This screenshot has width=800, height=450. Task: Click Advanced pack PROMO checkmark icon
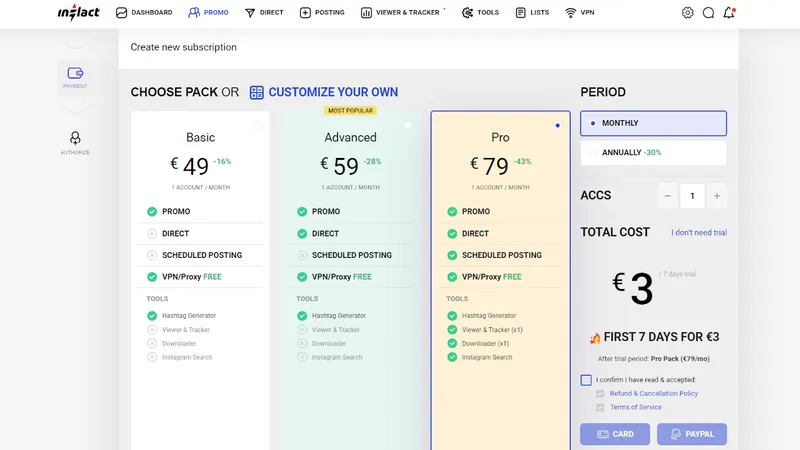pos(302,211)
